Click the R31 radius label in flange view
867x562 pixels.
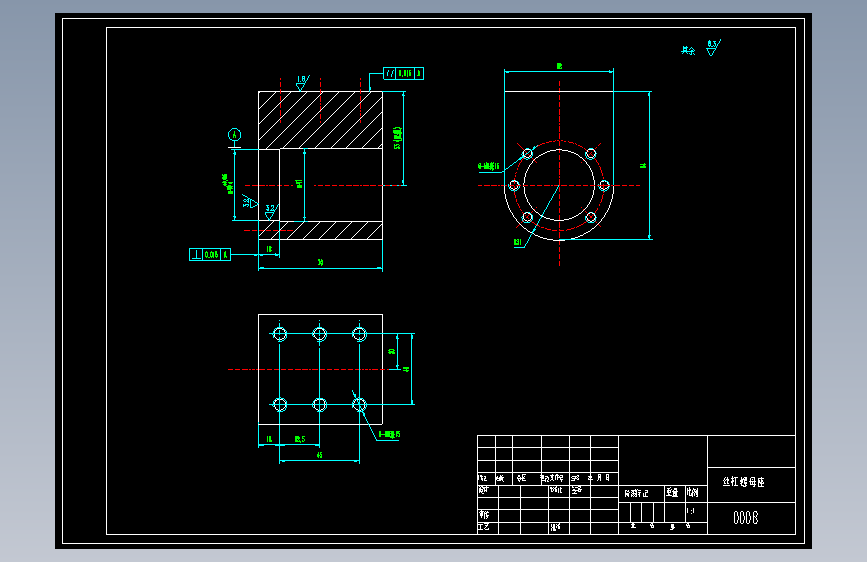[518, 242]
